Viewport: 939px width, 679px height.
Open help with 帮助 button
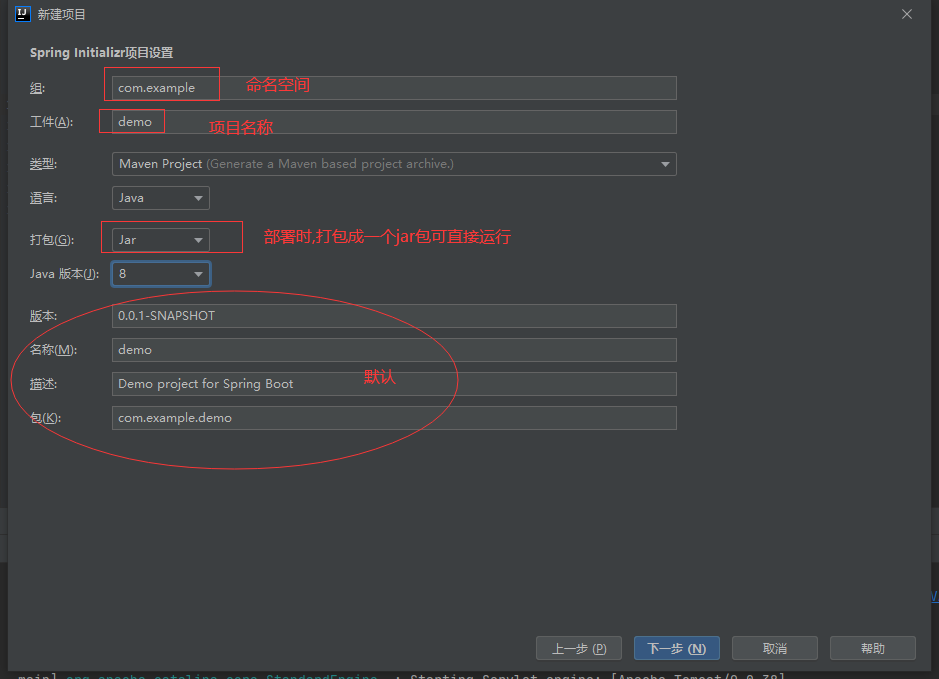pyautogui.click(x=873, y=648)
